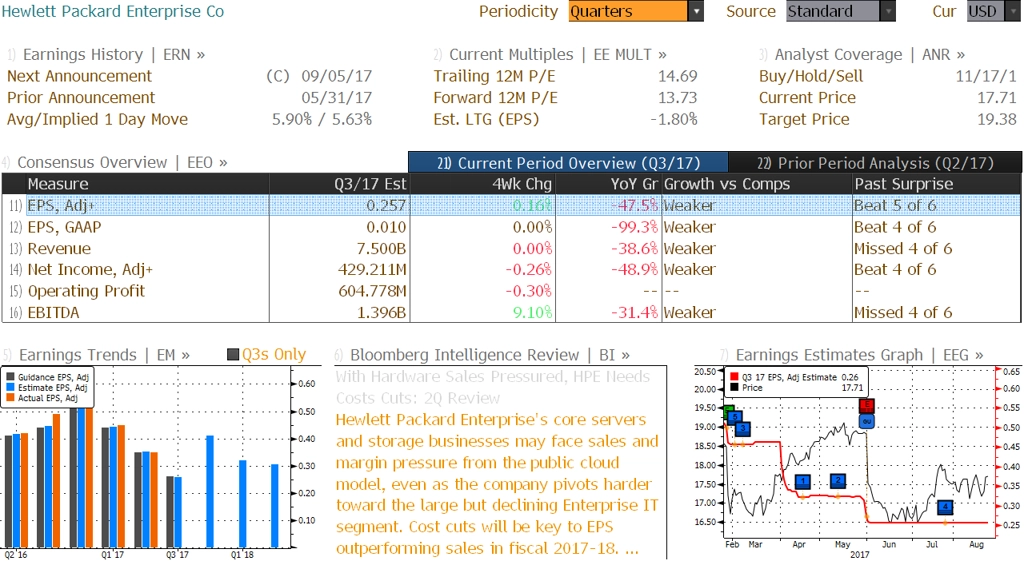The width and height of the screenshot is (1024, 561).
Task: Open Bloomberg Intelligence Review BI link
Action: tap(490, 355)
